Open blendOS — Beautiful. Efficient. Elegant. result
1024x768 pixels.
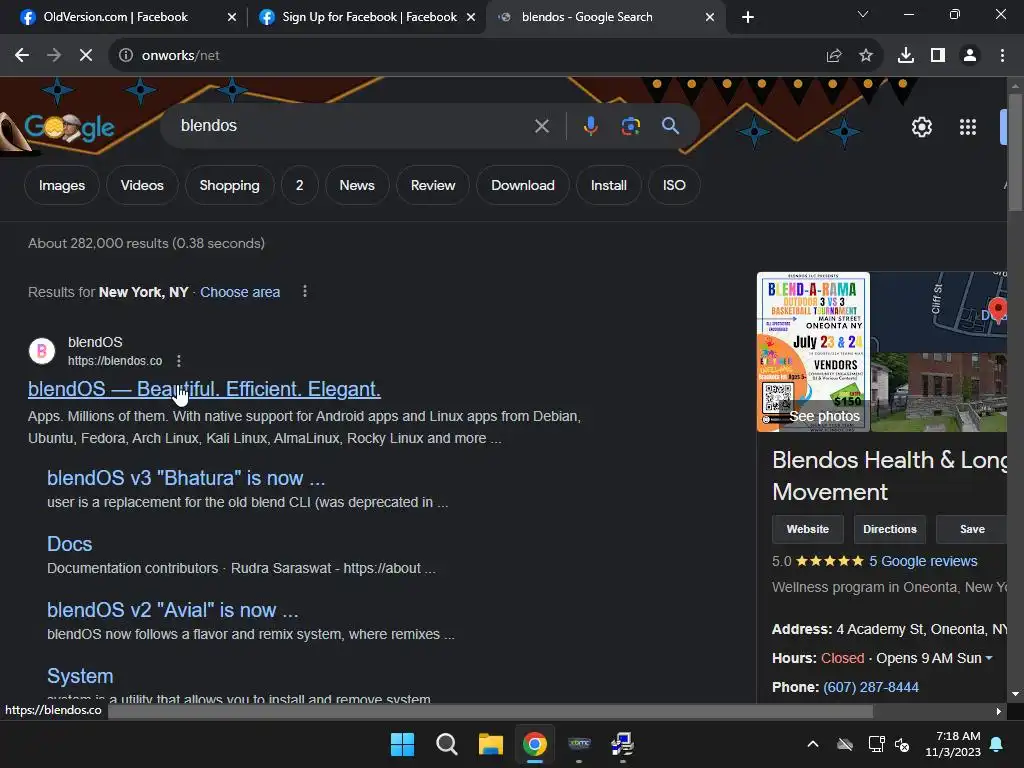(x=204, y=389)
